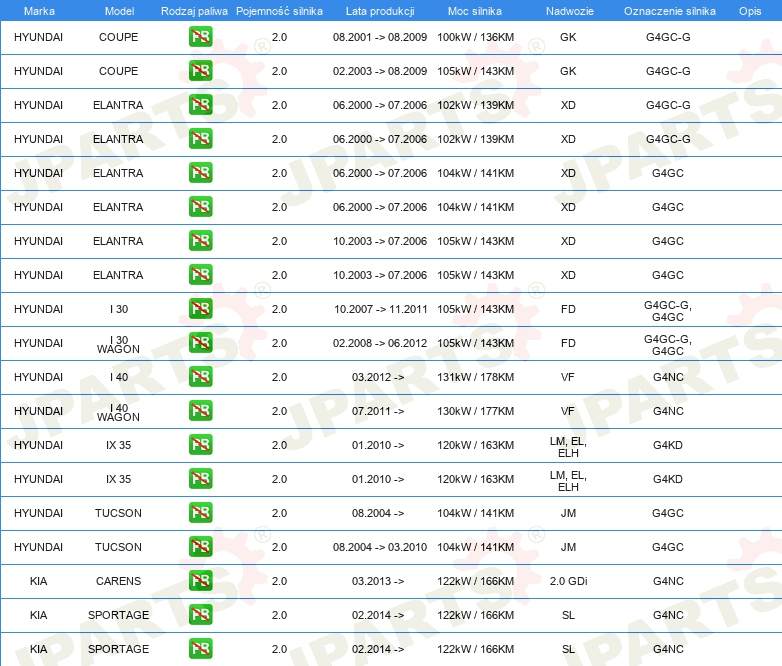Click the Rodzaj paliwa column header
Viewport: 782px width, 666px height.
(x=194, y=10)
